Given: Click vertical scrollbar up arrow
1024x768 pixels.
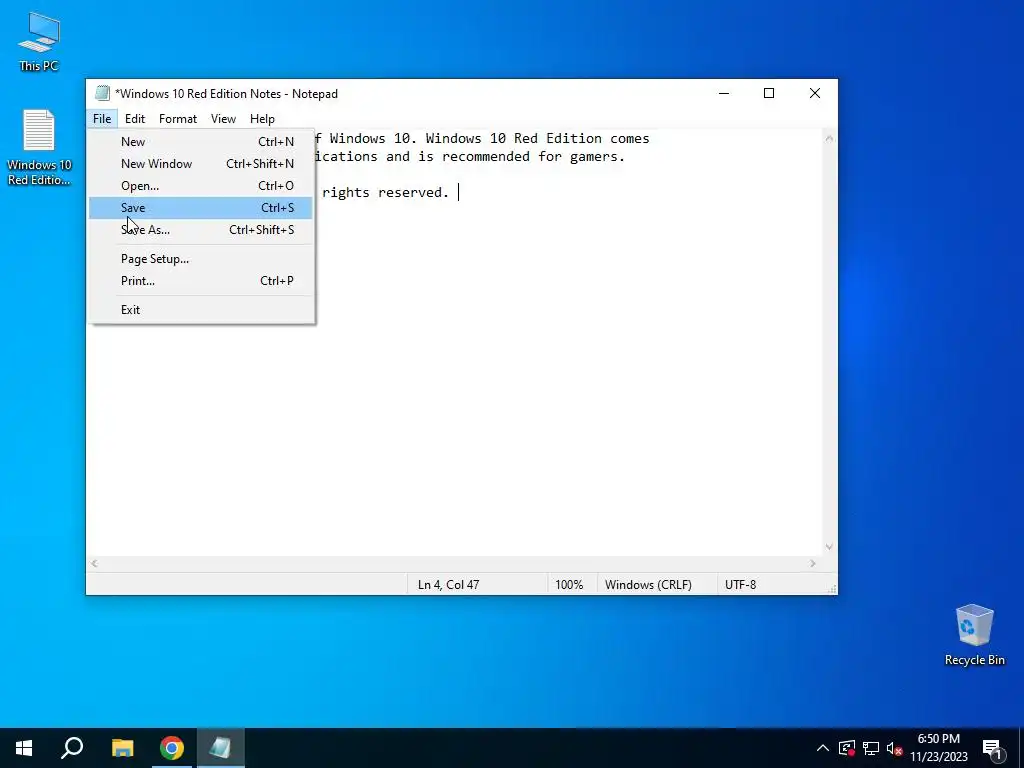Looking at the screenshot, I should 829,138.
